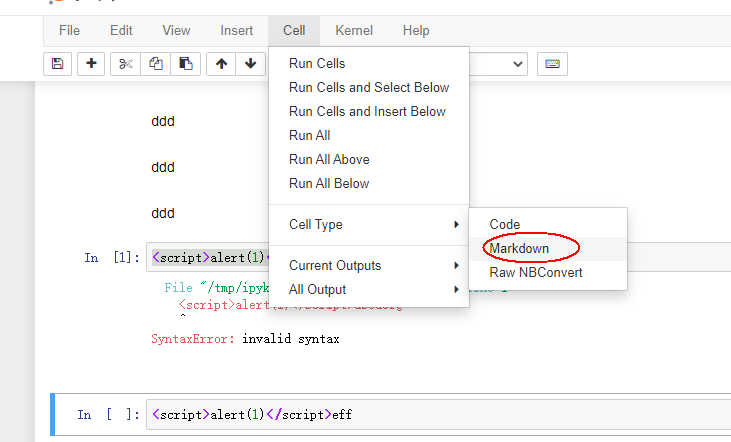The image size is (731, 442).
Task: Open the Help menu
Action: (416, 31)
